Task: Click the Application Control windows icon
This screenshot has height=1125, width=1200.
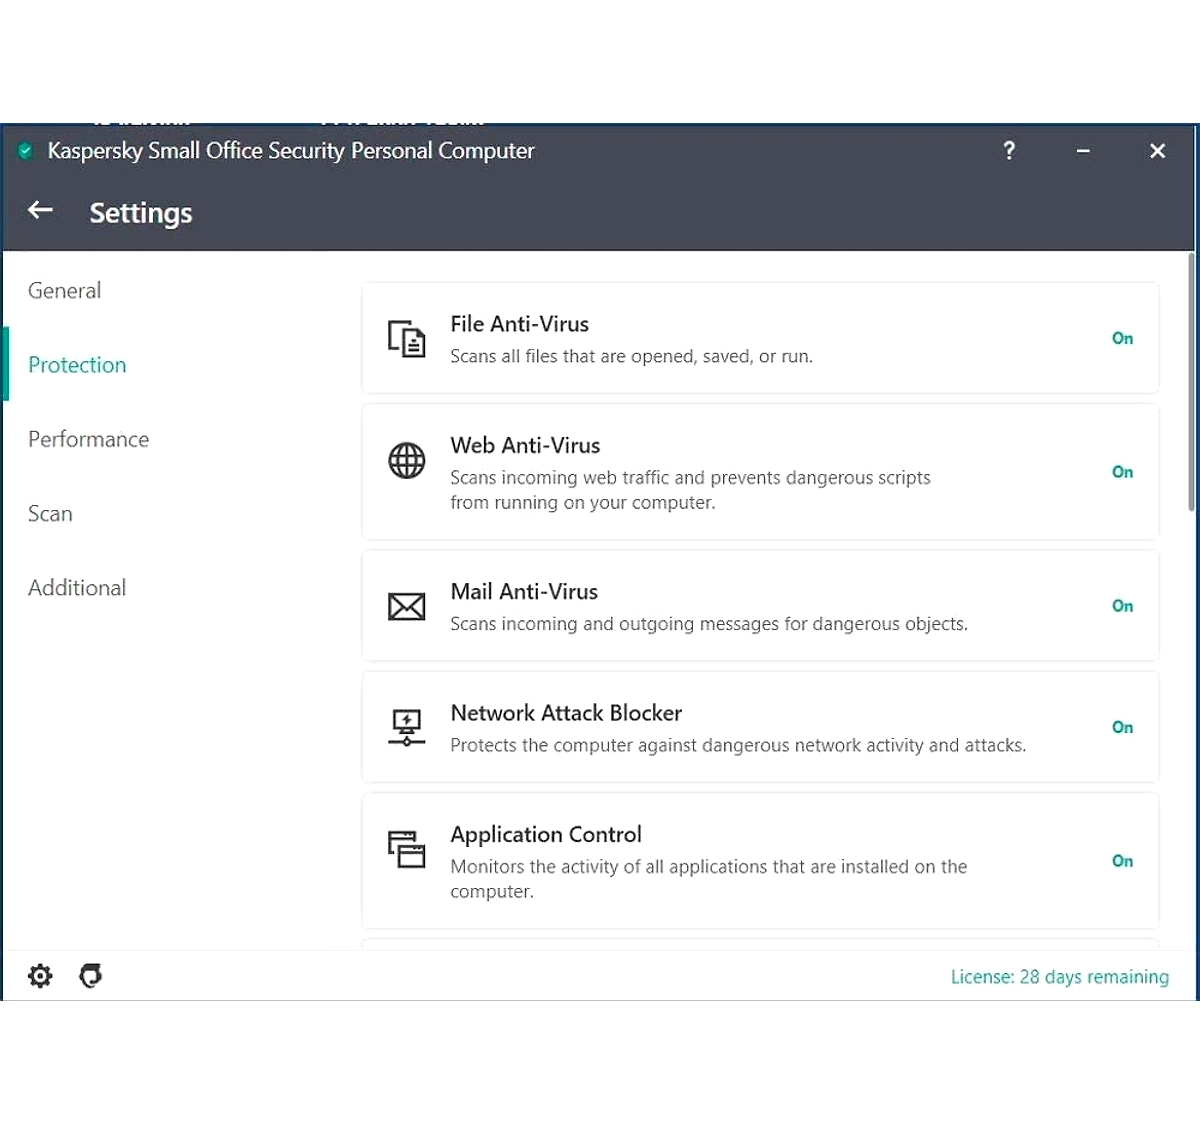Action: click(406, 849)
